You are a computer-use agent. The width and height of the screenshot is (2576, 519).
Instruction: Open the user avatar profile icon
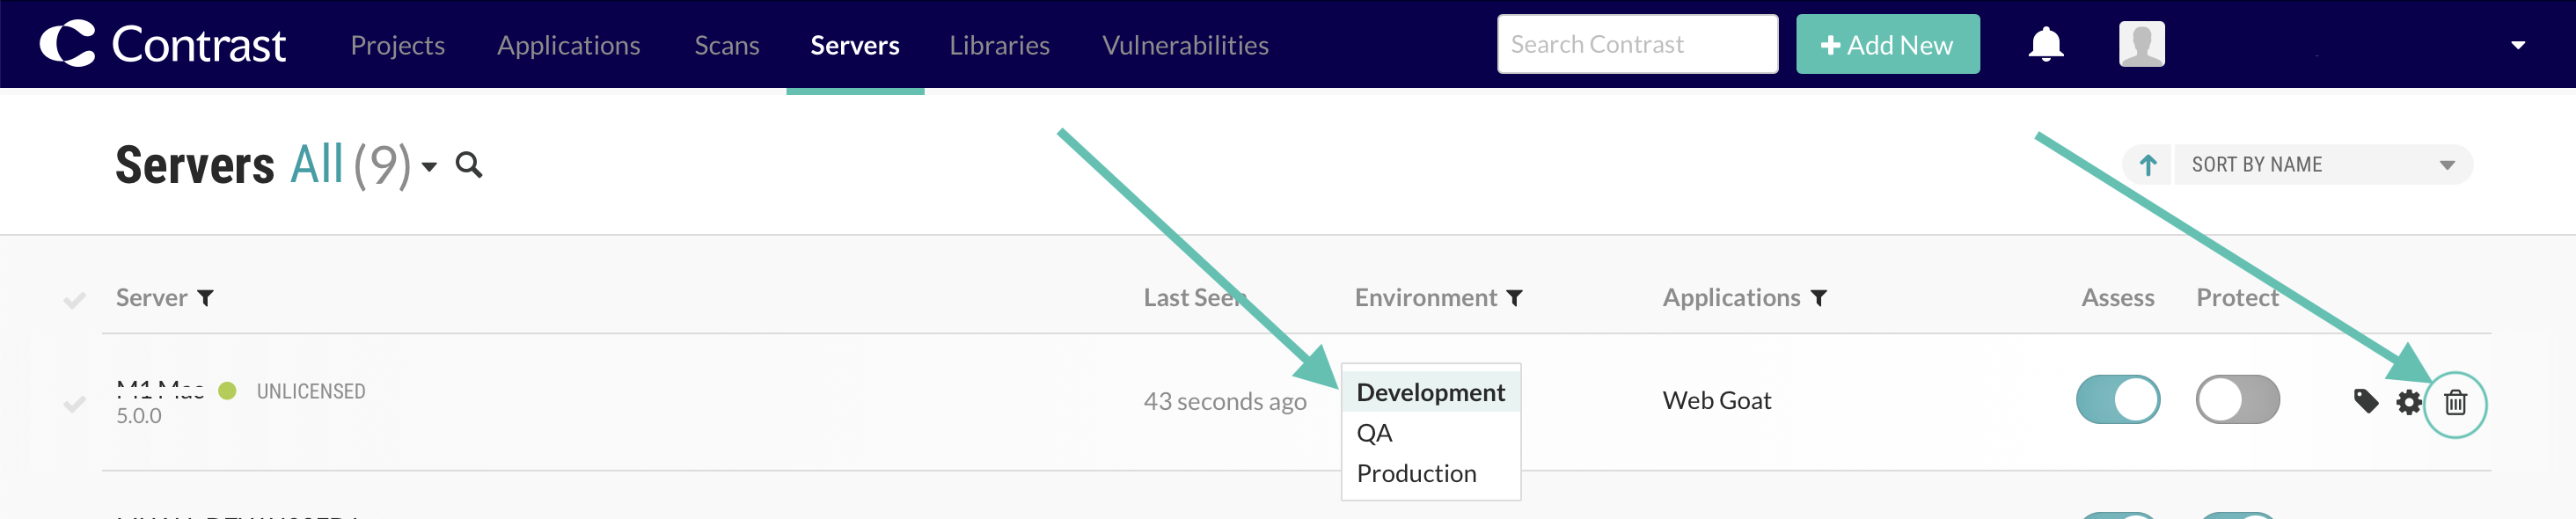point(2141,44)
